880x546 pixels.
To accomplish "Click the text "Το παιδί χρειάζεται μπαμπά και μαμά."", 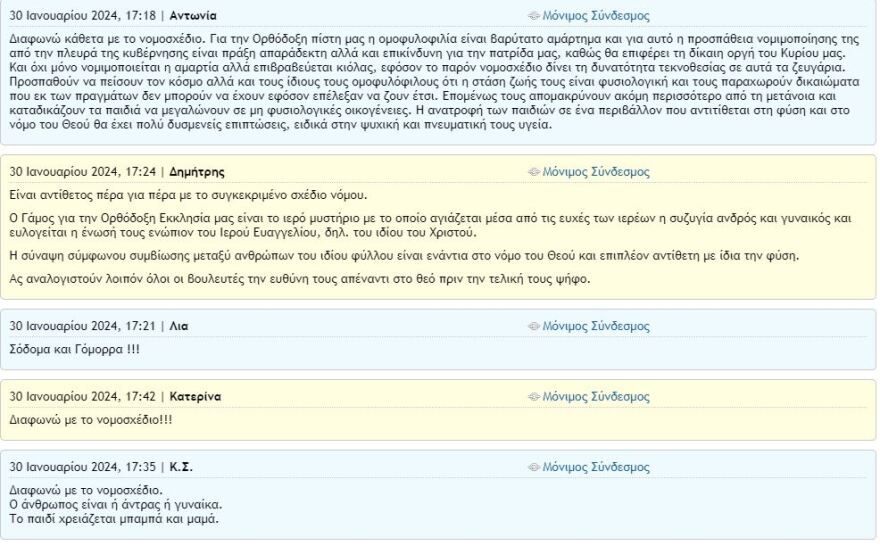I will [113, 519].
